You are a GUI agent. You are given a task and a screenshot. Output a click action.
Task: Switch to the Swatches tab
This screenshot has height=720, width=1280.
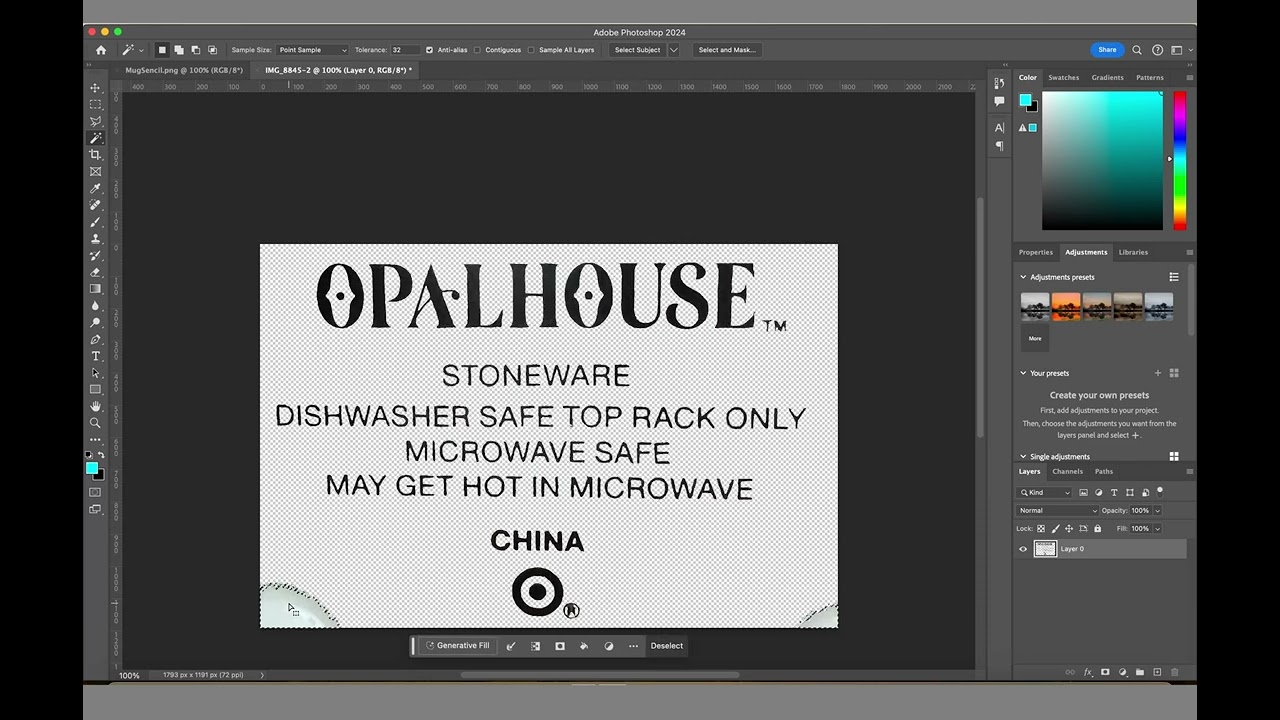pyautogui.click(x=1063, y=77)
